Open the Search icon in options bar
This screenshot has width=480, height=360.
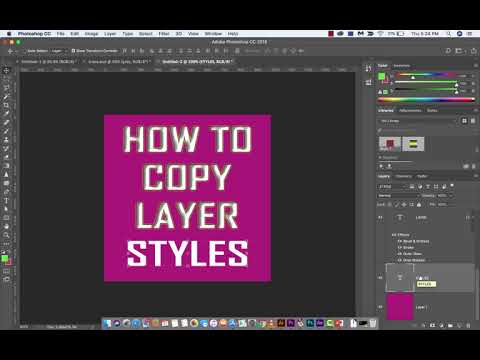coord(448,51)
